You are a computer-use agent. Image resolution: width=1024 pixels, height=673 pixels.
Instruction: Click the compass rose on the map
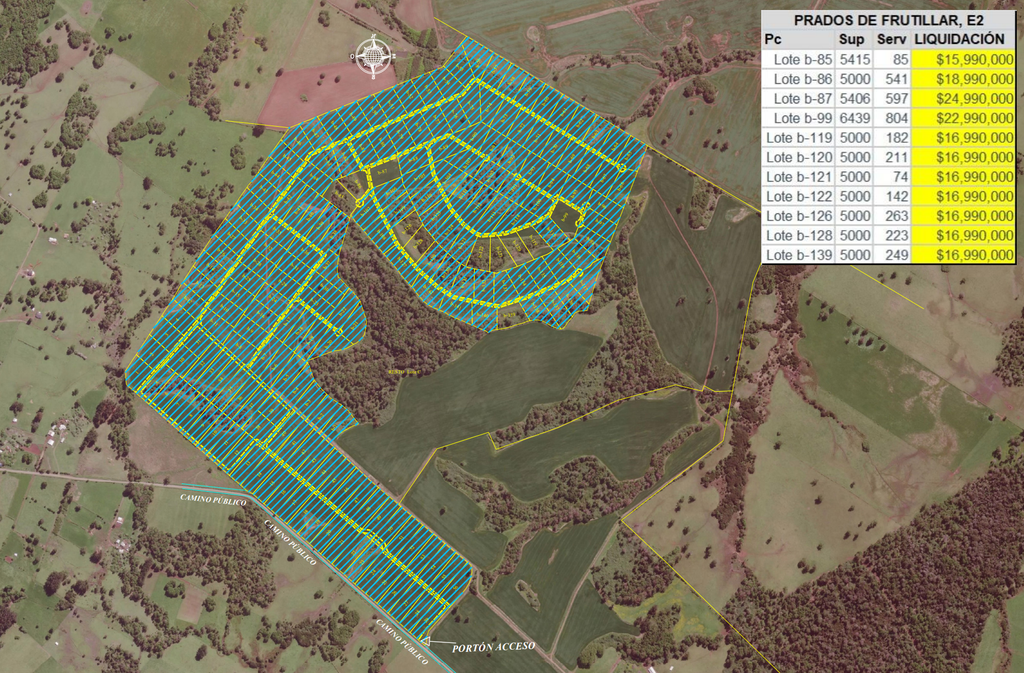tap(373, 56)
